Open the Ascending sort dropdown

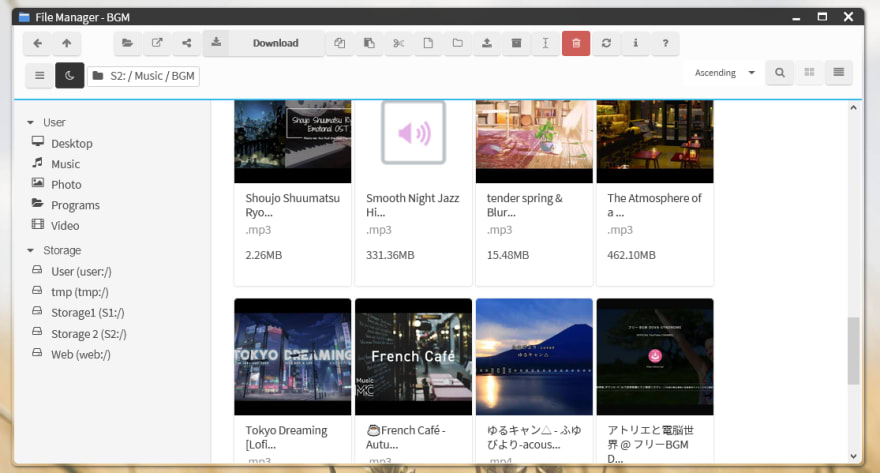pyautogui.click(x=724, y=73)
